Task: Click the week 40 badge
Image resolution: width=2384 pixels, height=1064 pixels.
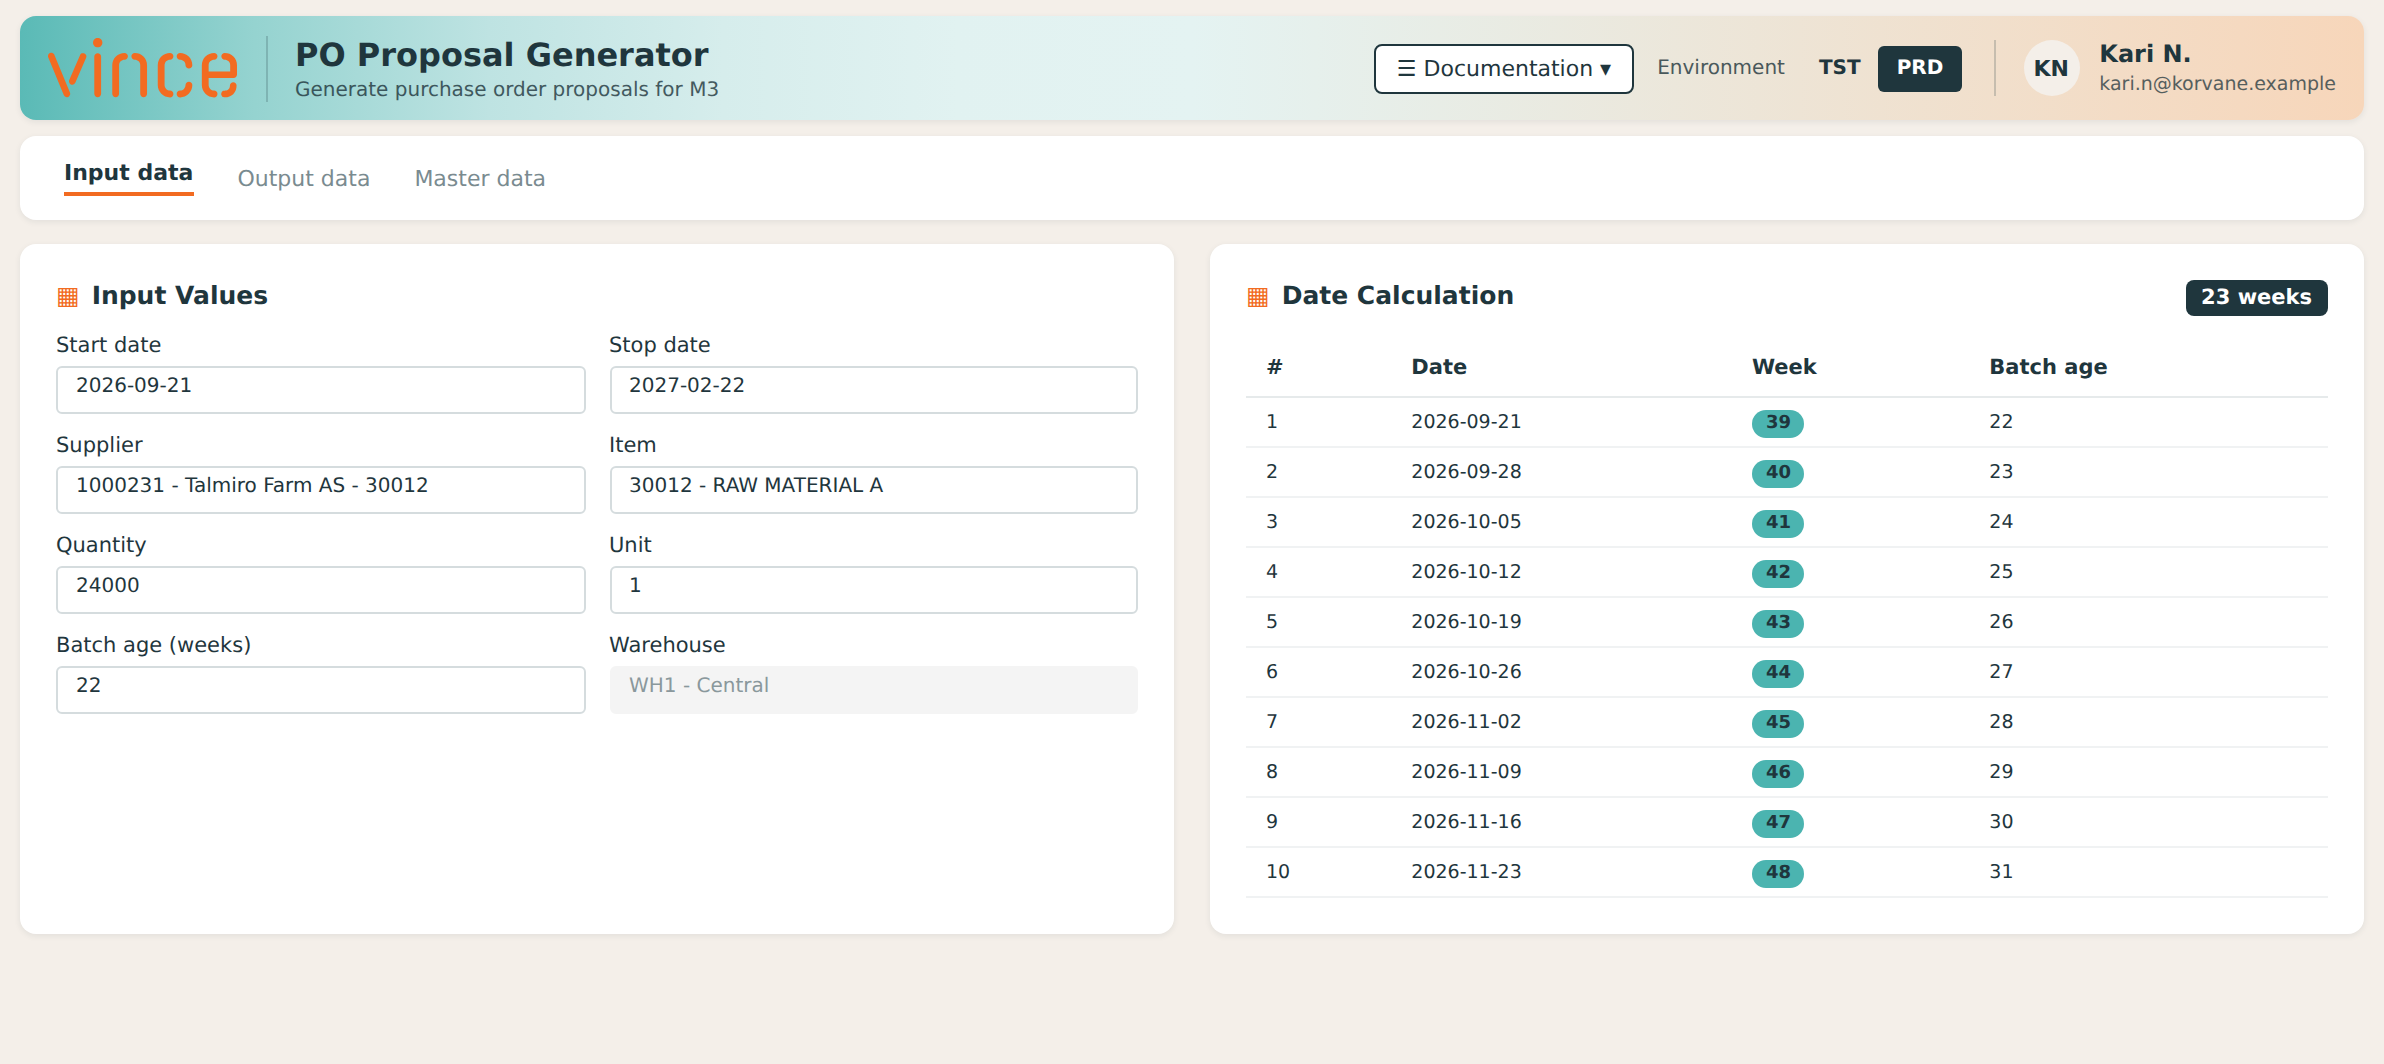Action: [x=1777, y=472]
